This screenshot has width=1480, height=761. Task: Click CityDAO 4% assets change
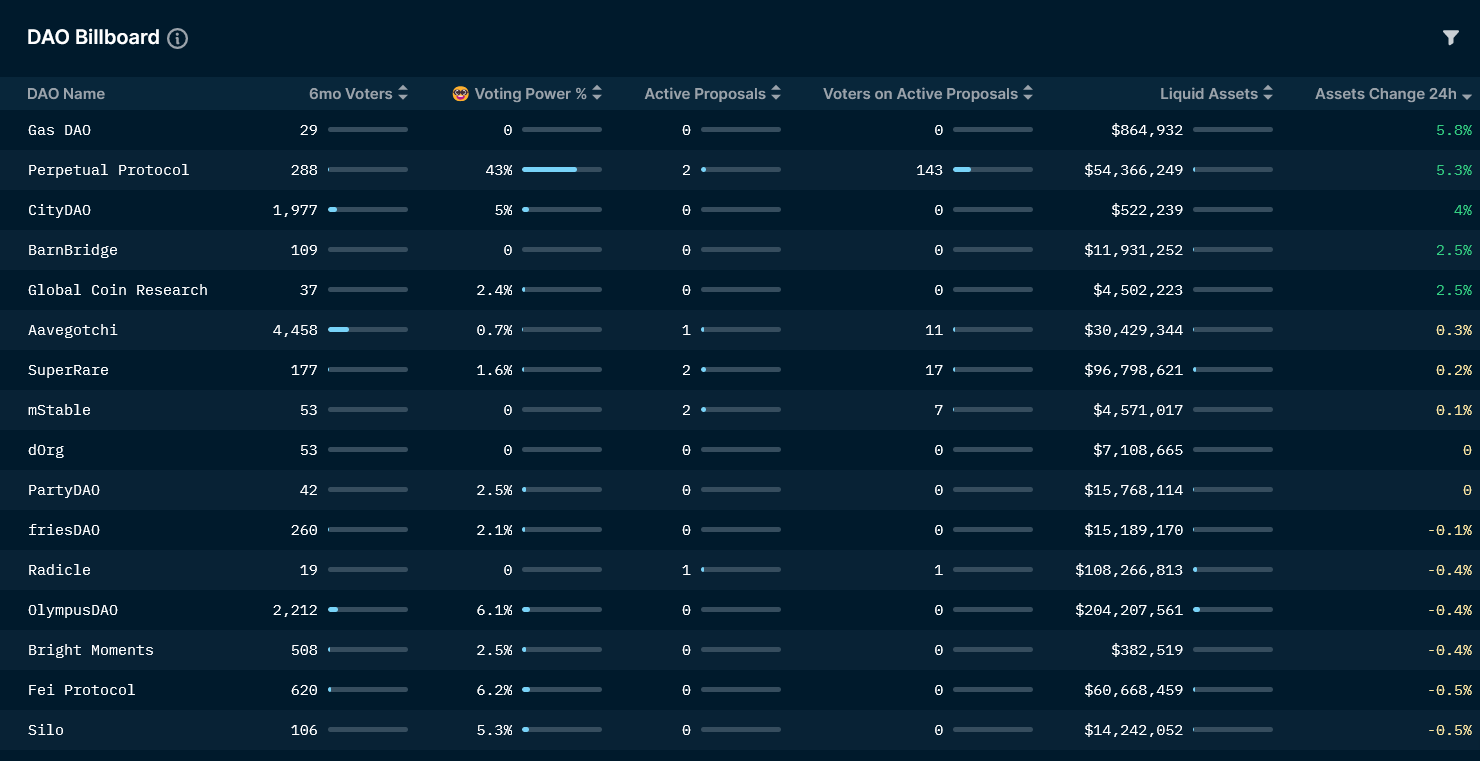[1463, 210]
